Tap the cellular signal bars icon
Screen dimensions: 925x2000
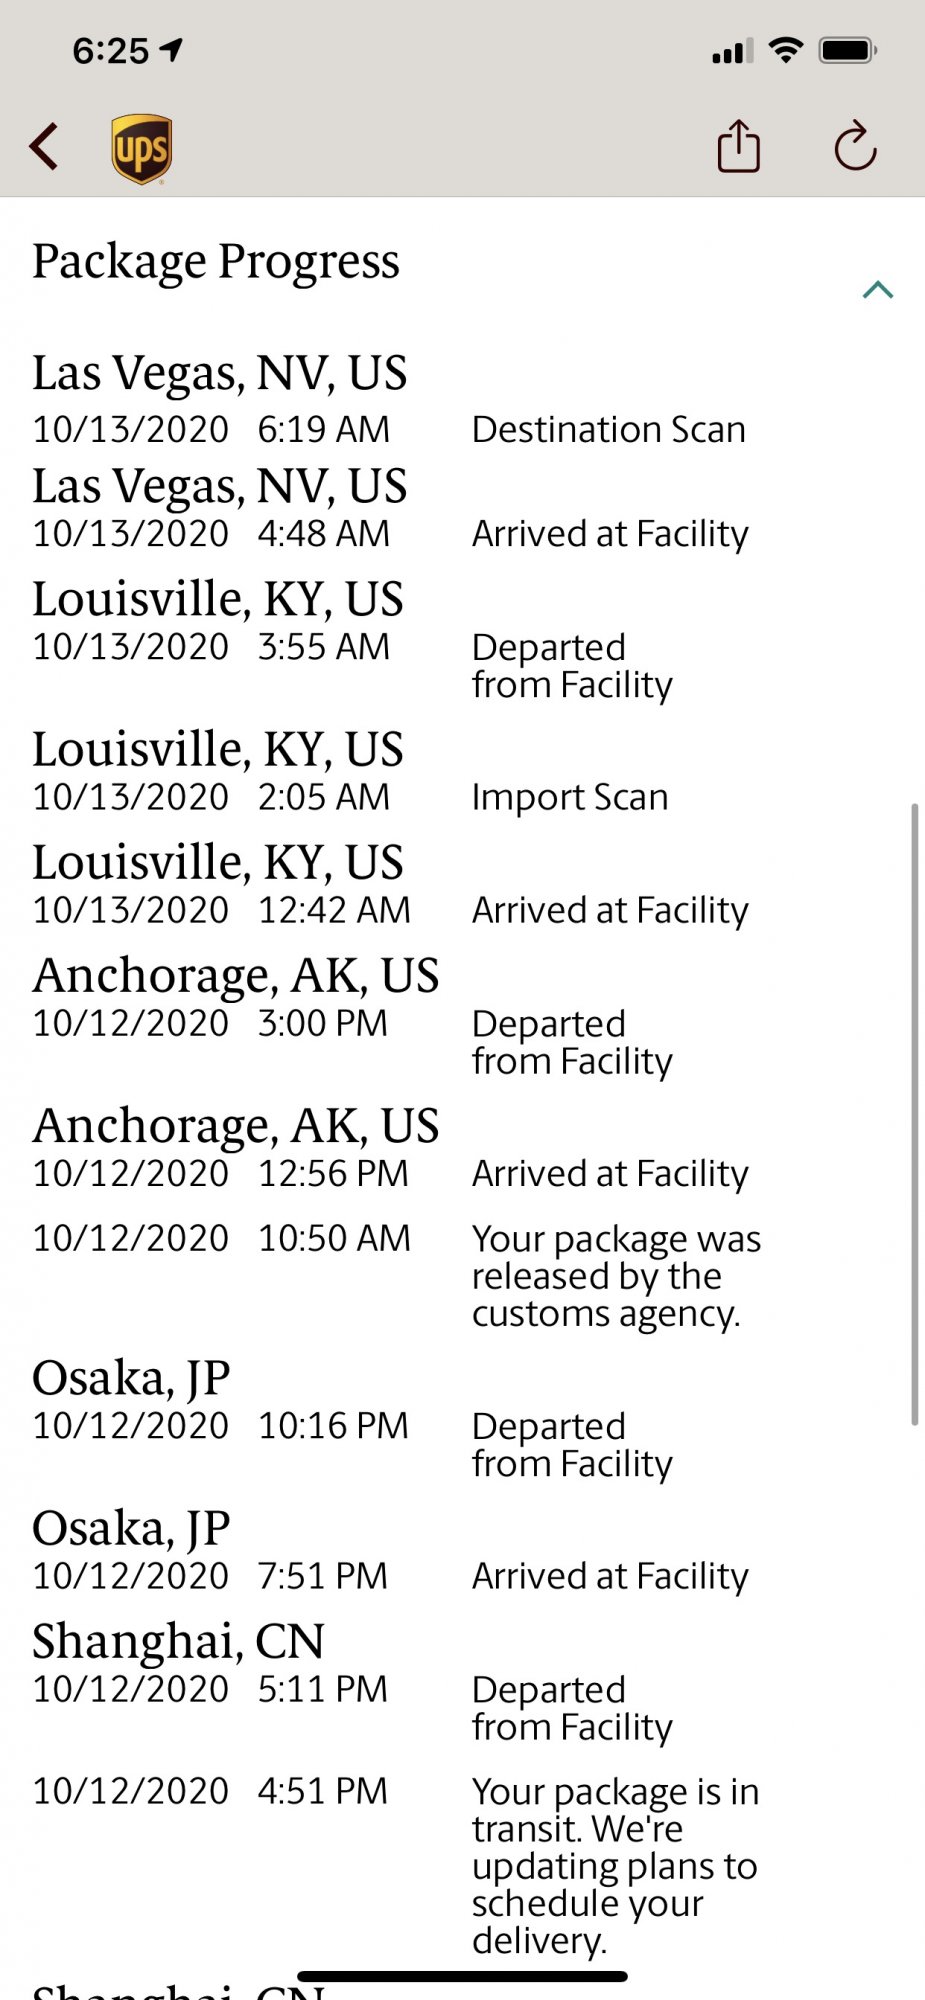click(x=733, y=51)
